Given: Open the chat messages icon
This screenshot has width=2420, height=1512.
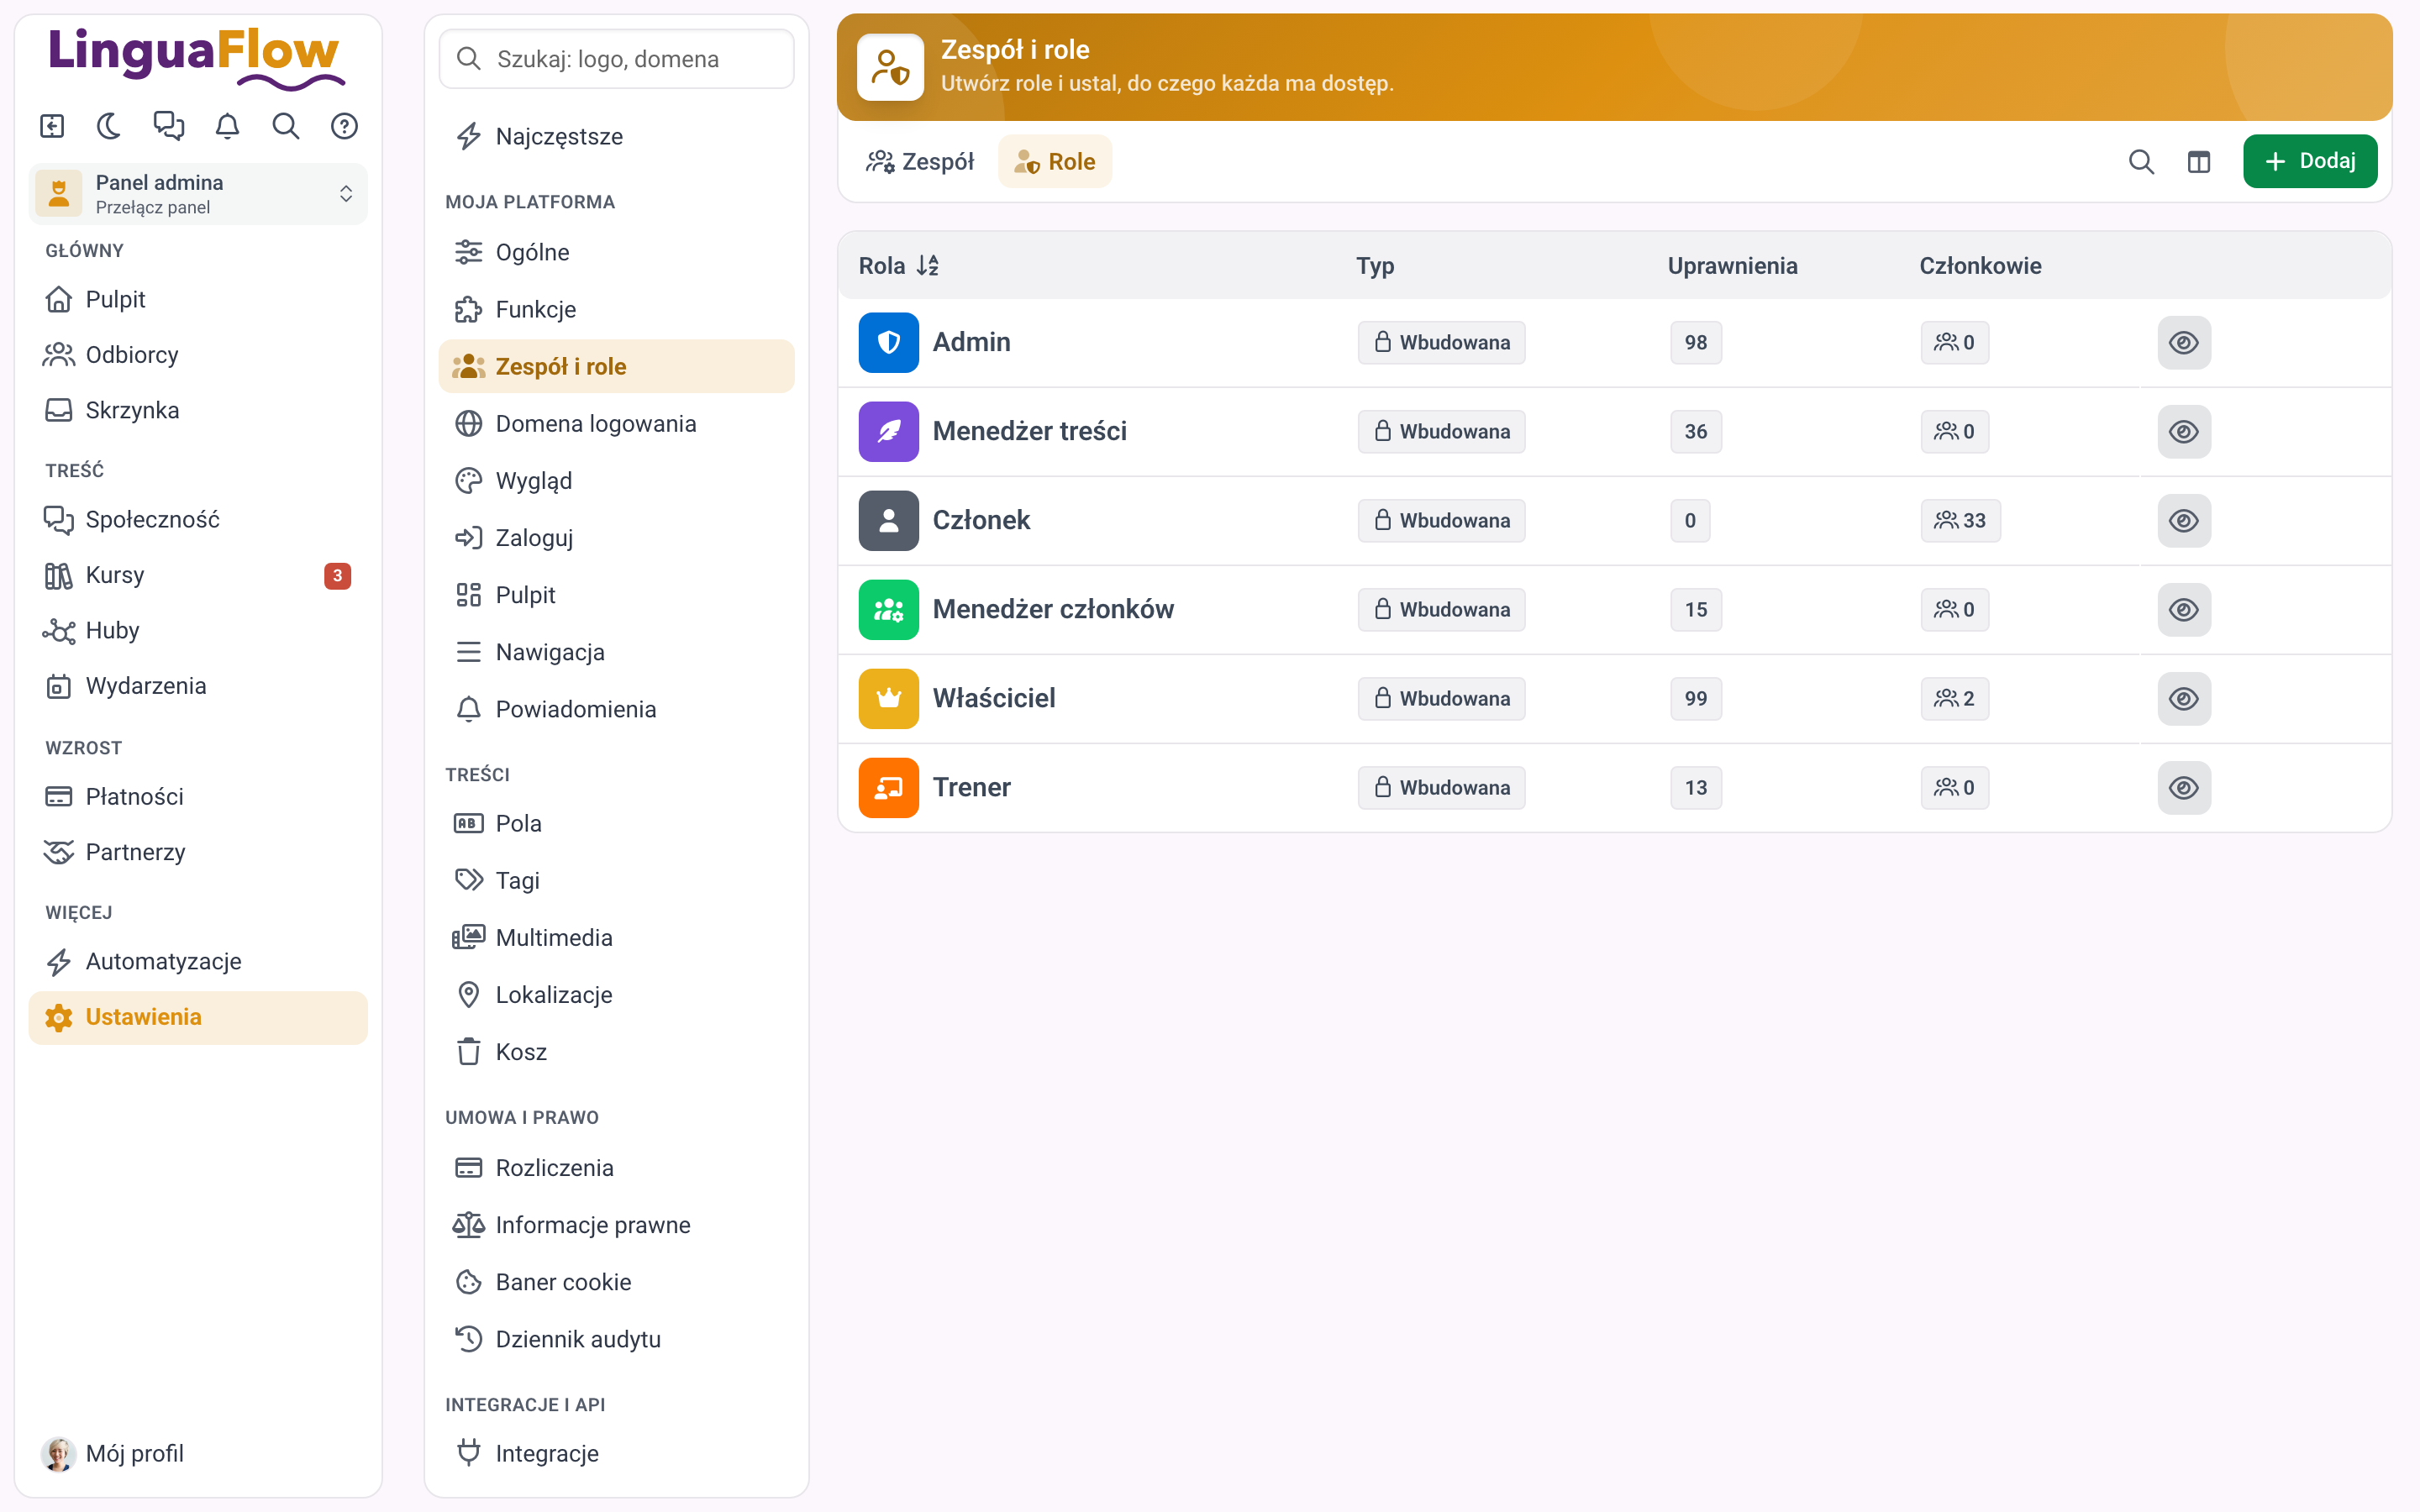Looking at the screenshot, I should pos(168,126).
